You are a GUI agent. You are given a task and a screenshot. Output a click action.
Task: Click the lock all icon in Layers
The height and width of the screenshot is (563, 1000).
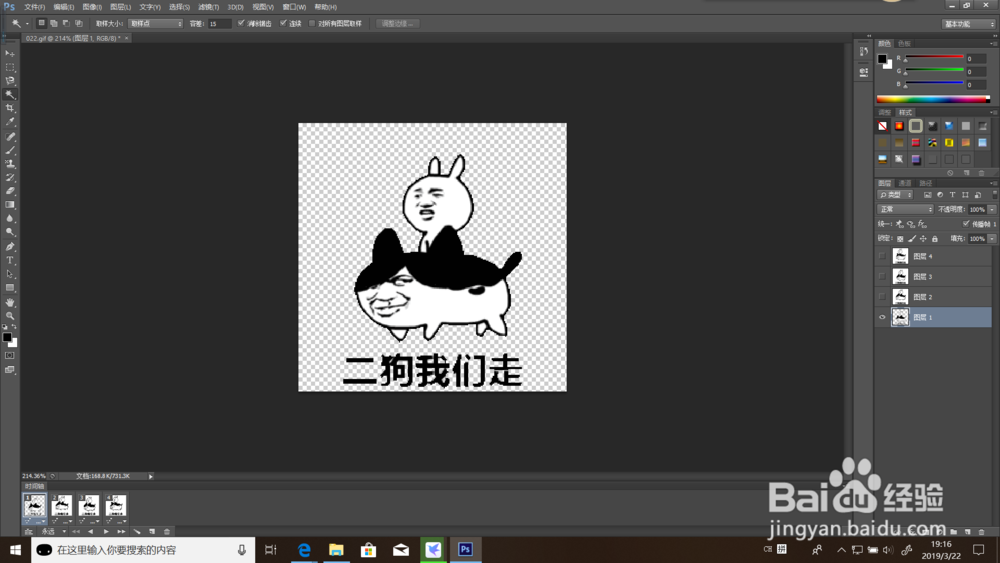[x=935, y=238]
